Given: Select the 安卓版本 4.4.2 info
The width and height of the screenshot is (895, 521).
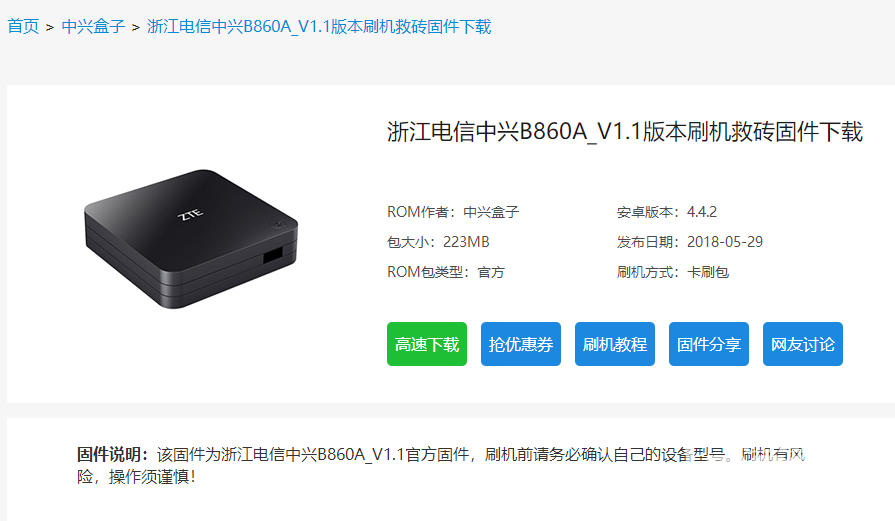Looking at the screenshot, I should [x=667, y=212].
